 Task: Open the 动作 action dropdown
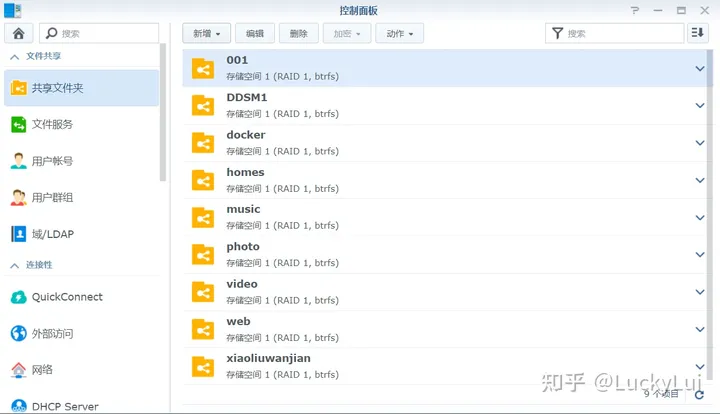coord(399,33)
